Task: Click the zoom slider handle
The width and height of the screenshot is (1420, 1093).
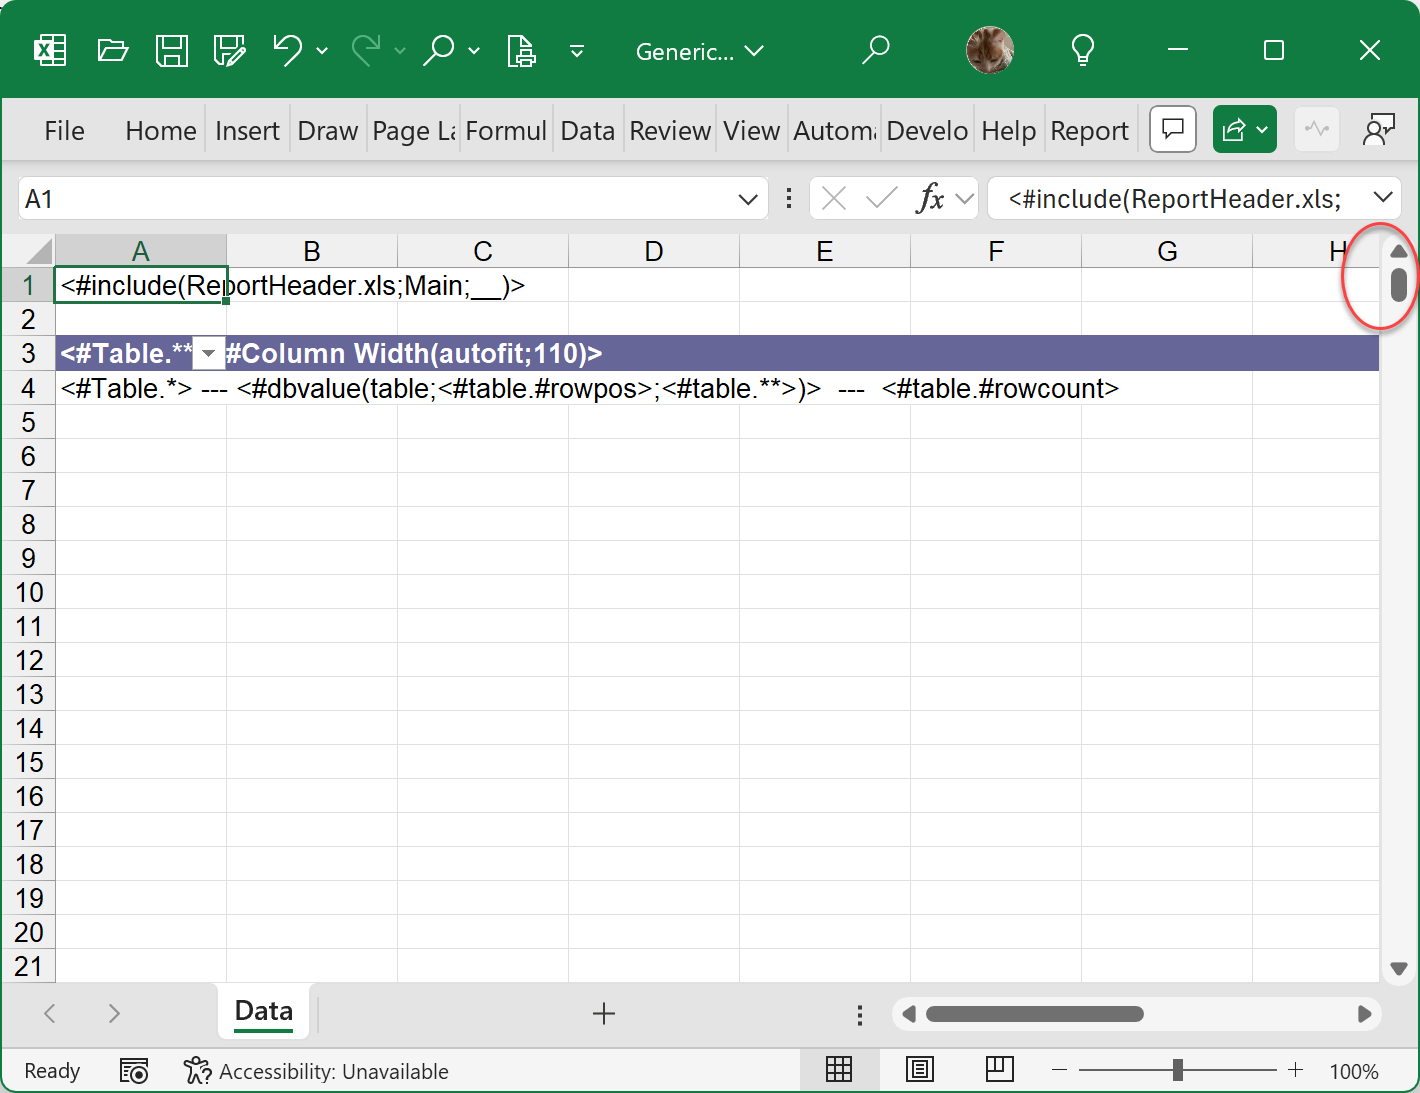Action: [x=1178, y=1070]
